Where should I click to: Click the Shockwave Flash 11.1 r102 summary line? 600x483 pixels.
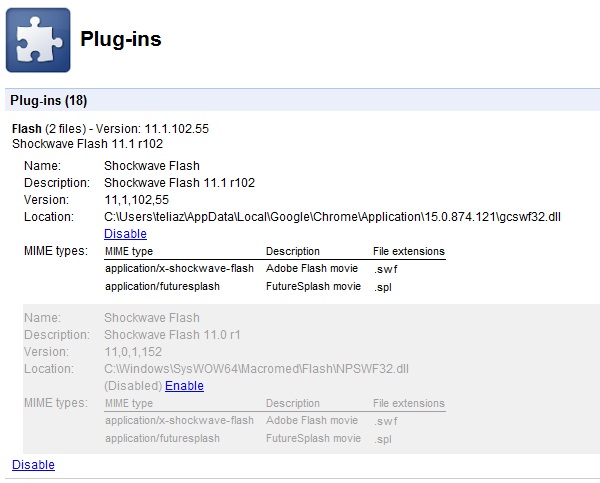tap(88, 144)
